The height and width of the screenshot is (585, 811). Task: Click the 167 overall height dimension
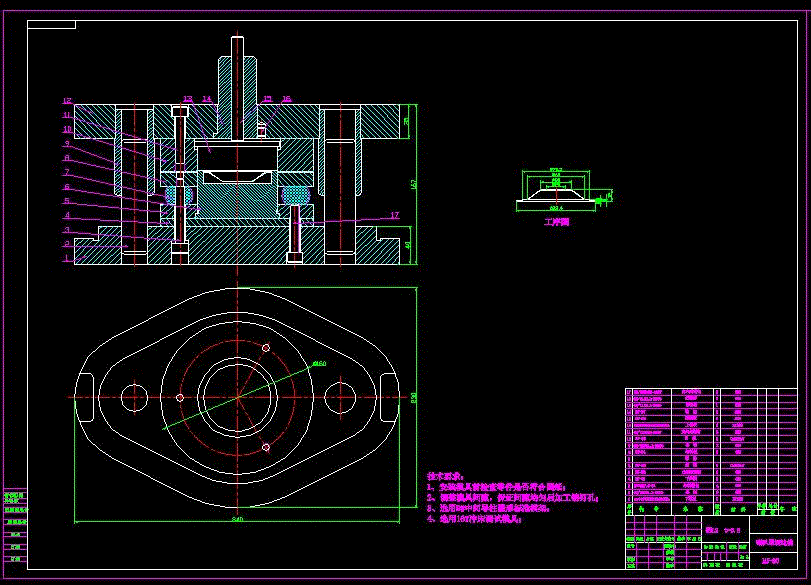click(413, 184)
